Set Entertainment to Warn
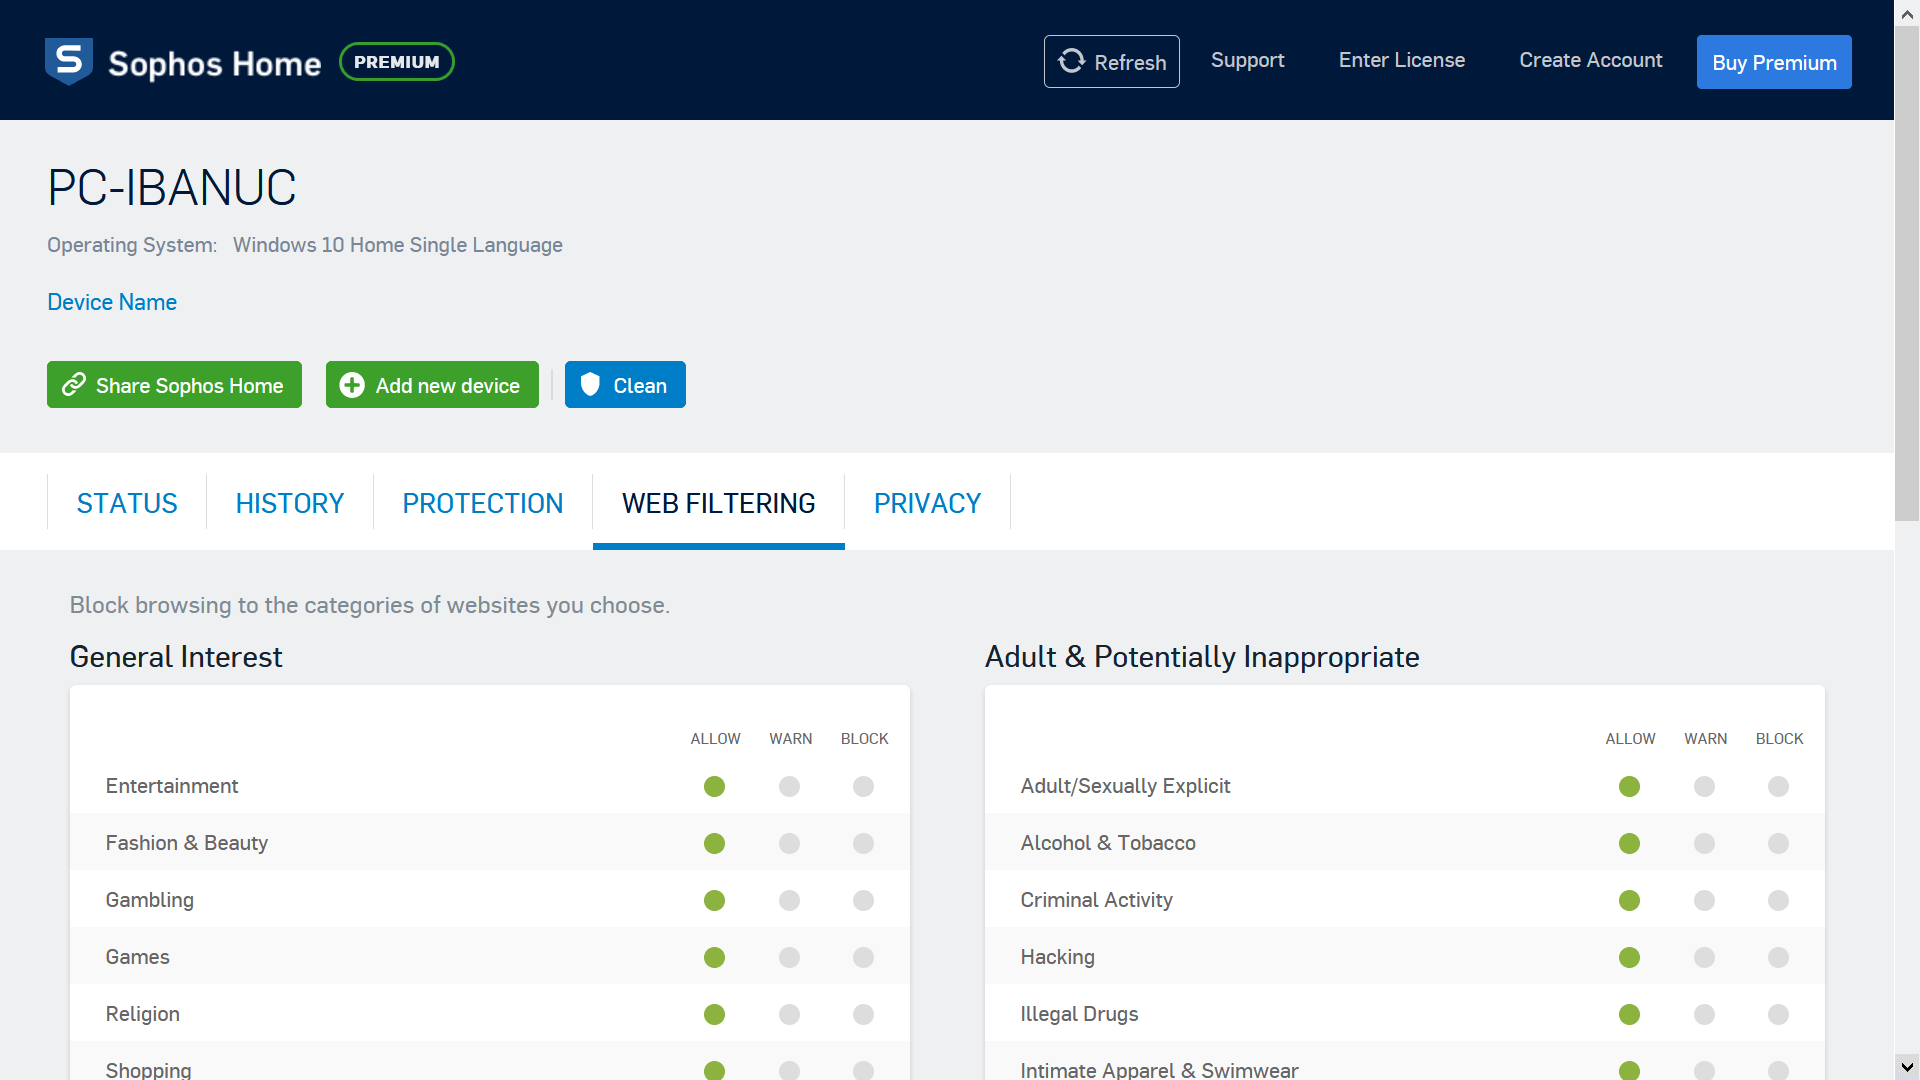This screenshot has height=1080, width=1920. pos(789,786)
